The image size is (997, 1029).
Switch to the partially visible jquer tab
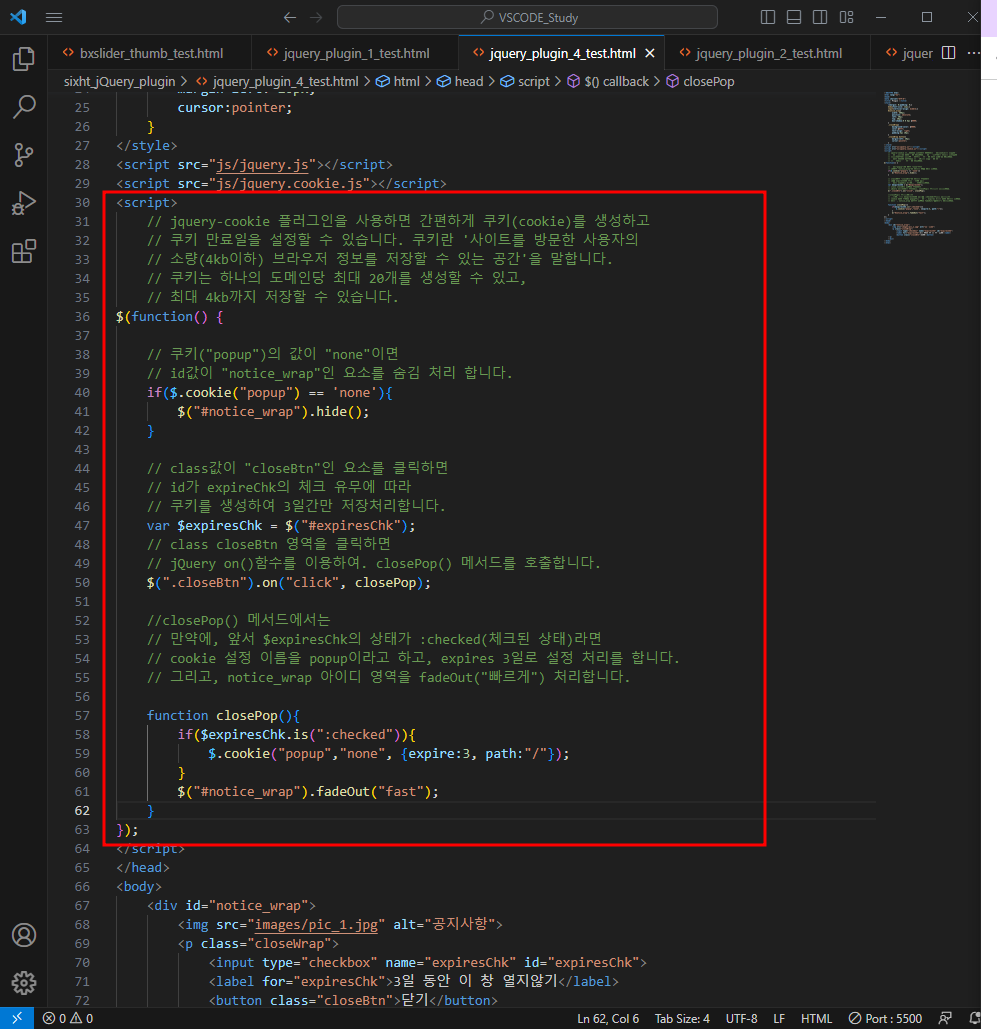click(909, 53)
